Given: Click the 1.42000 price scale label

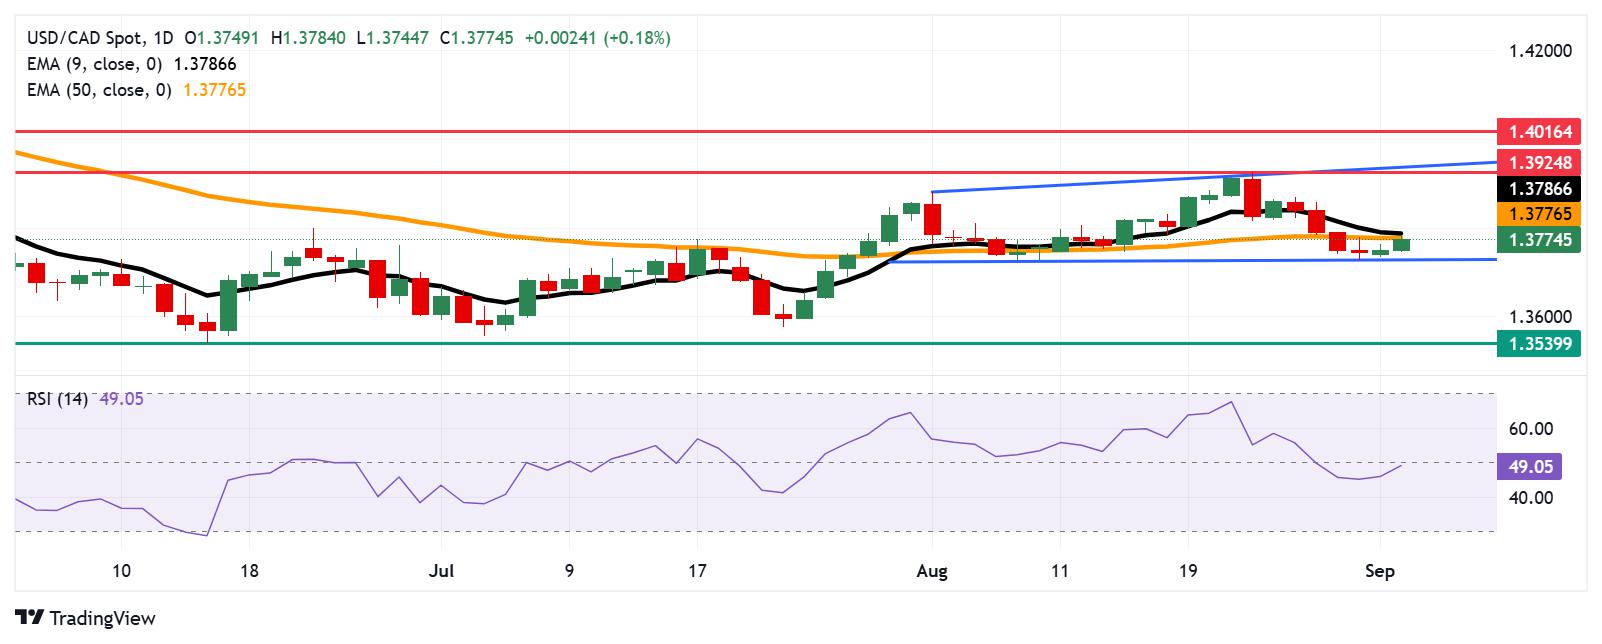Looking at the screenshot, I should point(1540,51).
